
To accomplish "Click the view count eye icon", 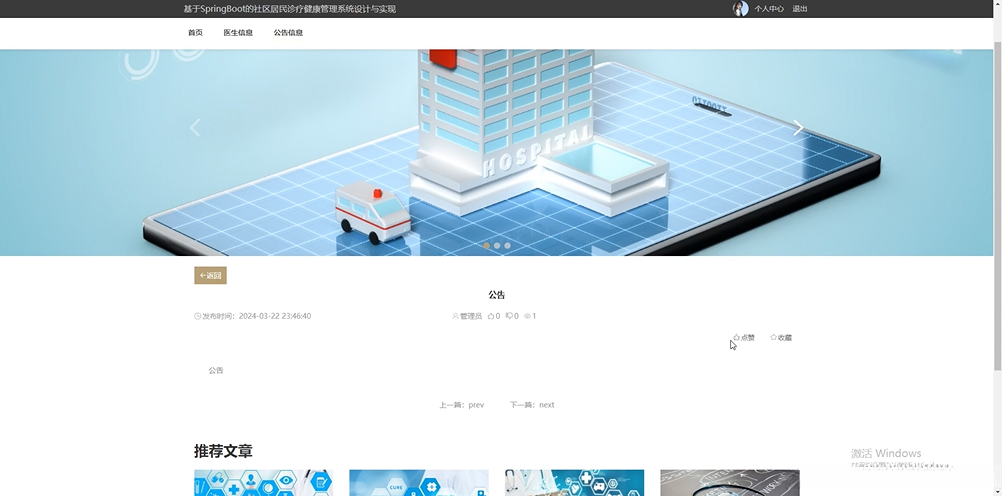I will point(527,316).
